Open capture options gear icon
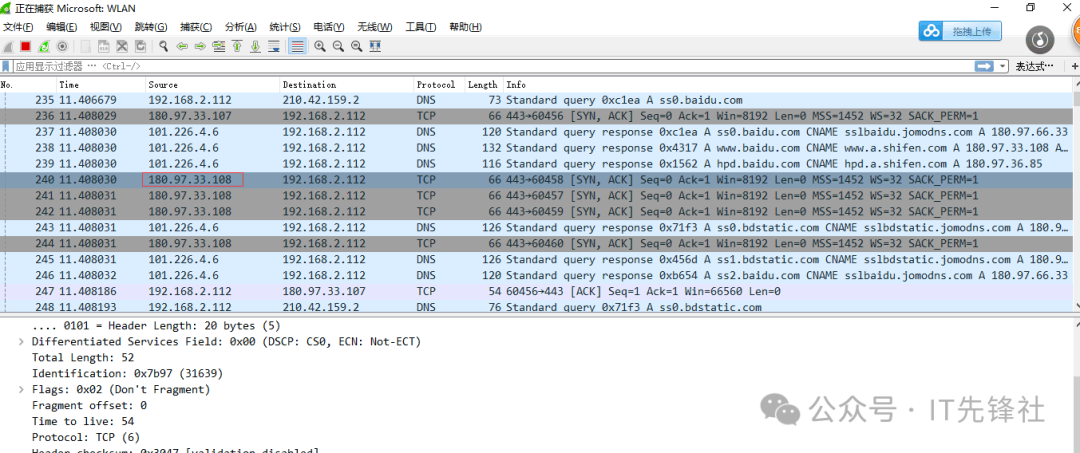The height and width of the screenshot is (453, 1080). point(62,46)
